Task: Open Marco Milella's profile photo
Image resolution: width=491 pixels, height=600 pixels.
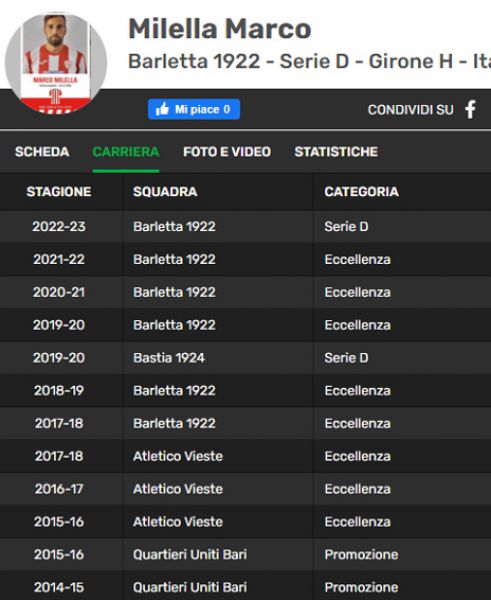Action: (56, 63)
